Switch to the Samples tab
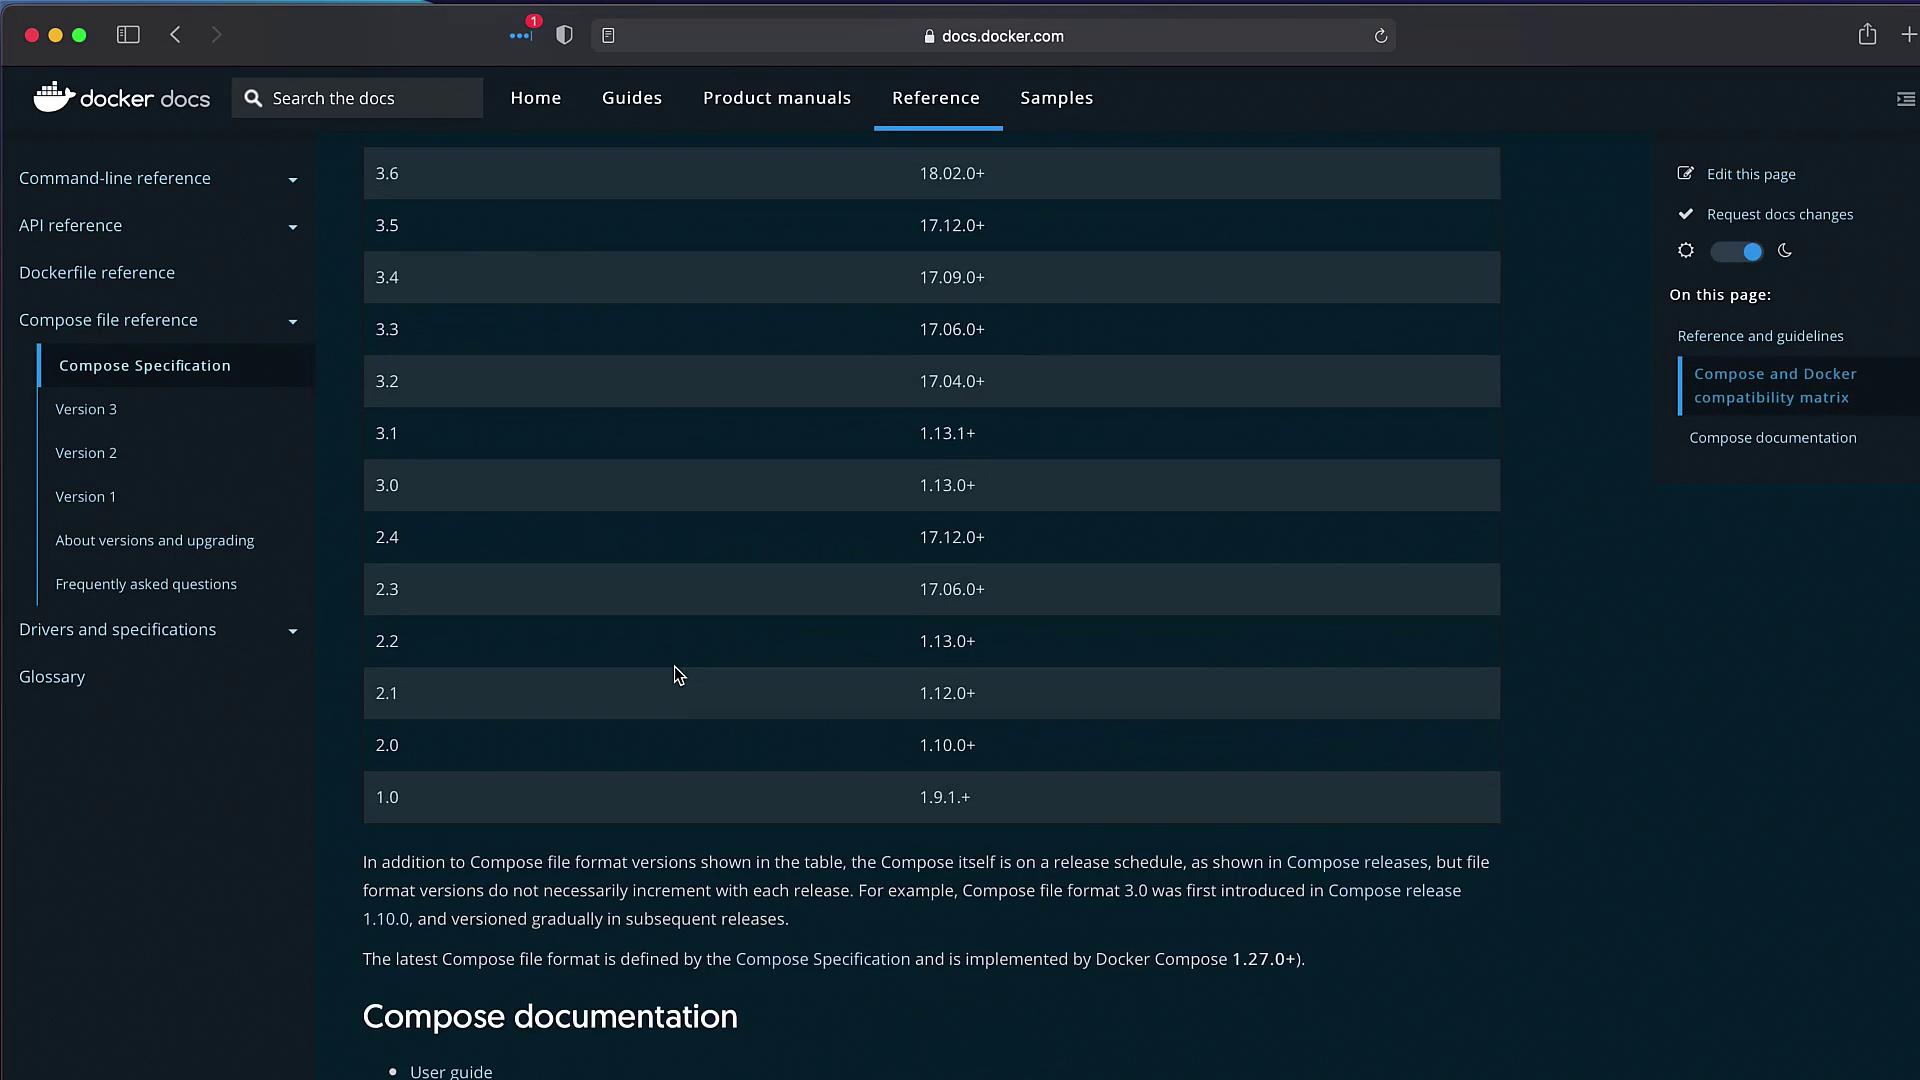 click(1056, 98)
